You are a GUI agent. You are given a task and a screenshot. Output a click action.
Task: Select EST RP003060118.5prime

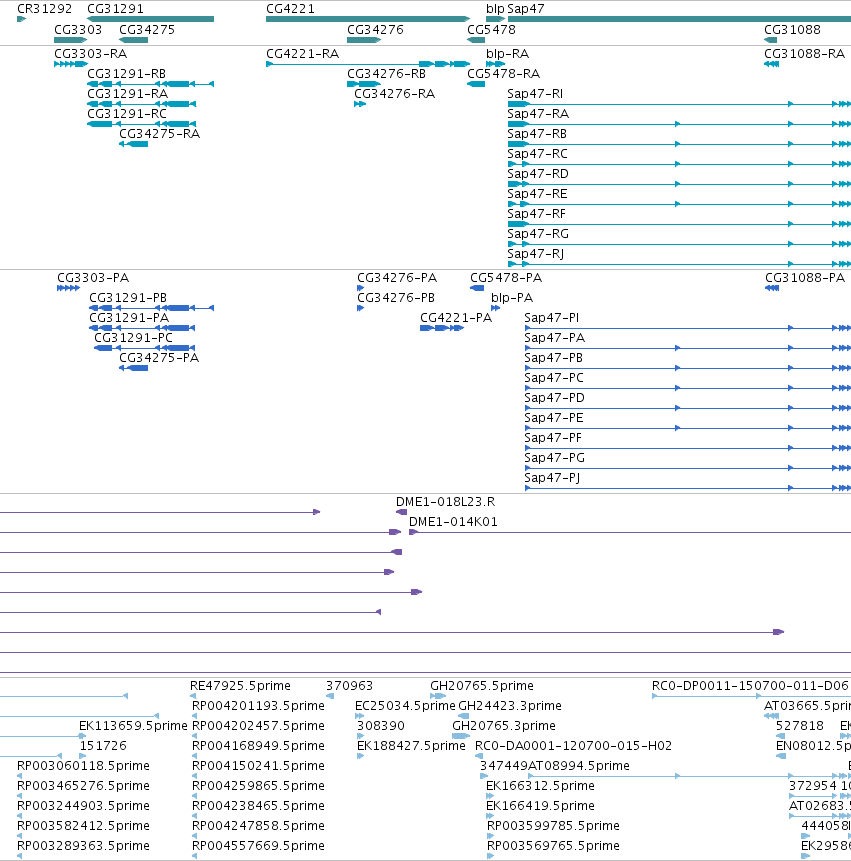coord(83,766)
